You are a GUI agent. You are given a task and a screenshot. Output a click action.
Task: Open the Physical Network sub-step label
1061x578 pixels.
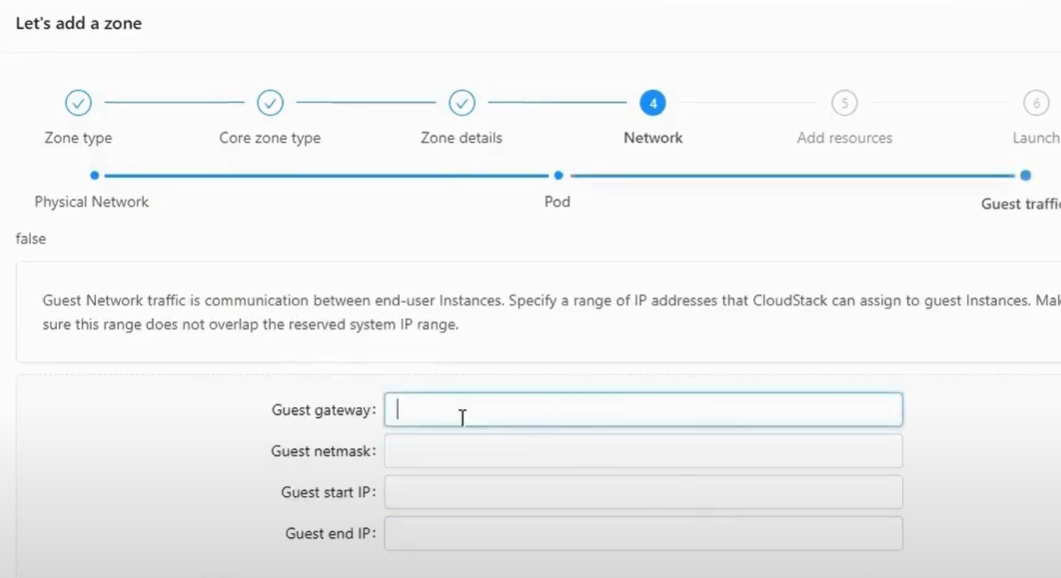click(91, 202)
